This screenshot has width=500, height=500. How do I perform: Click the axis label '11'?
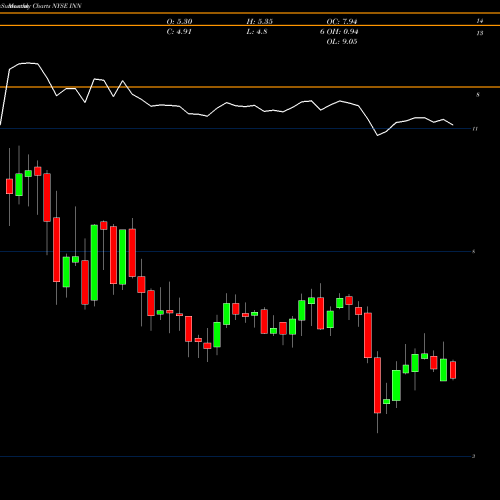coord(475,129)
